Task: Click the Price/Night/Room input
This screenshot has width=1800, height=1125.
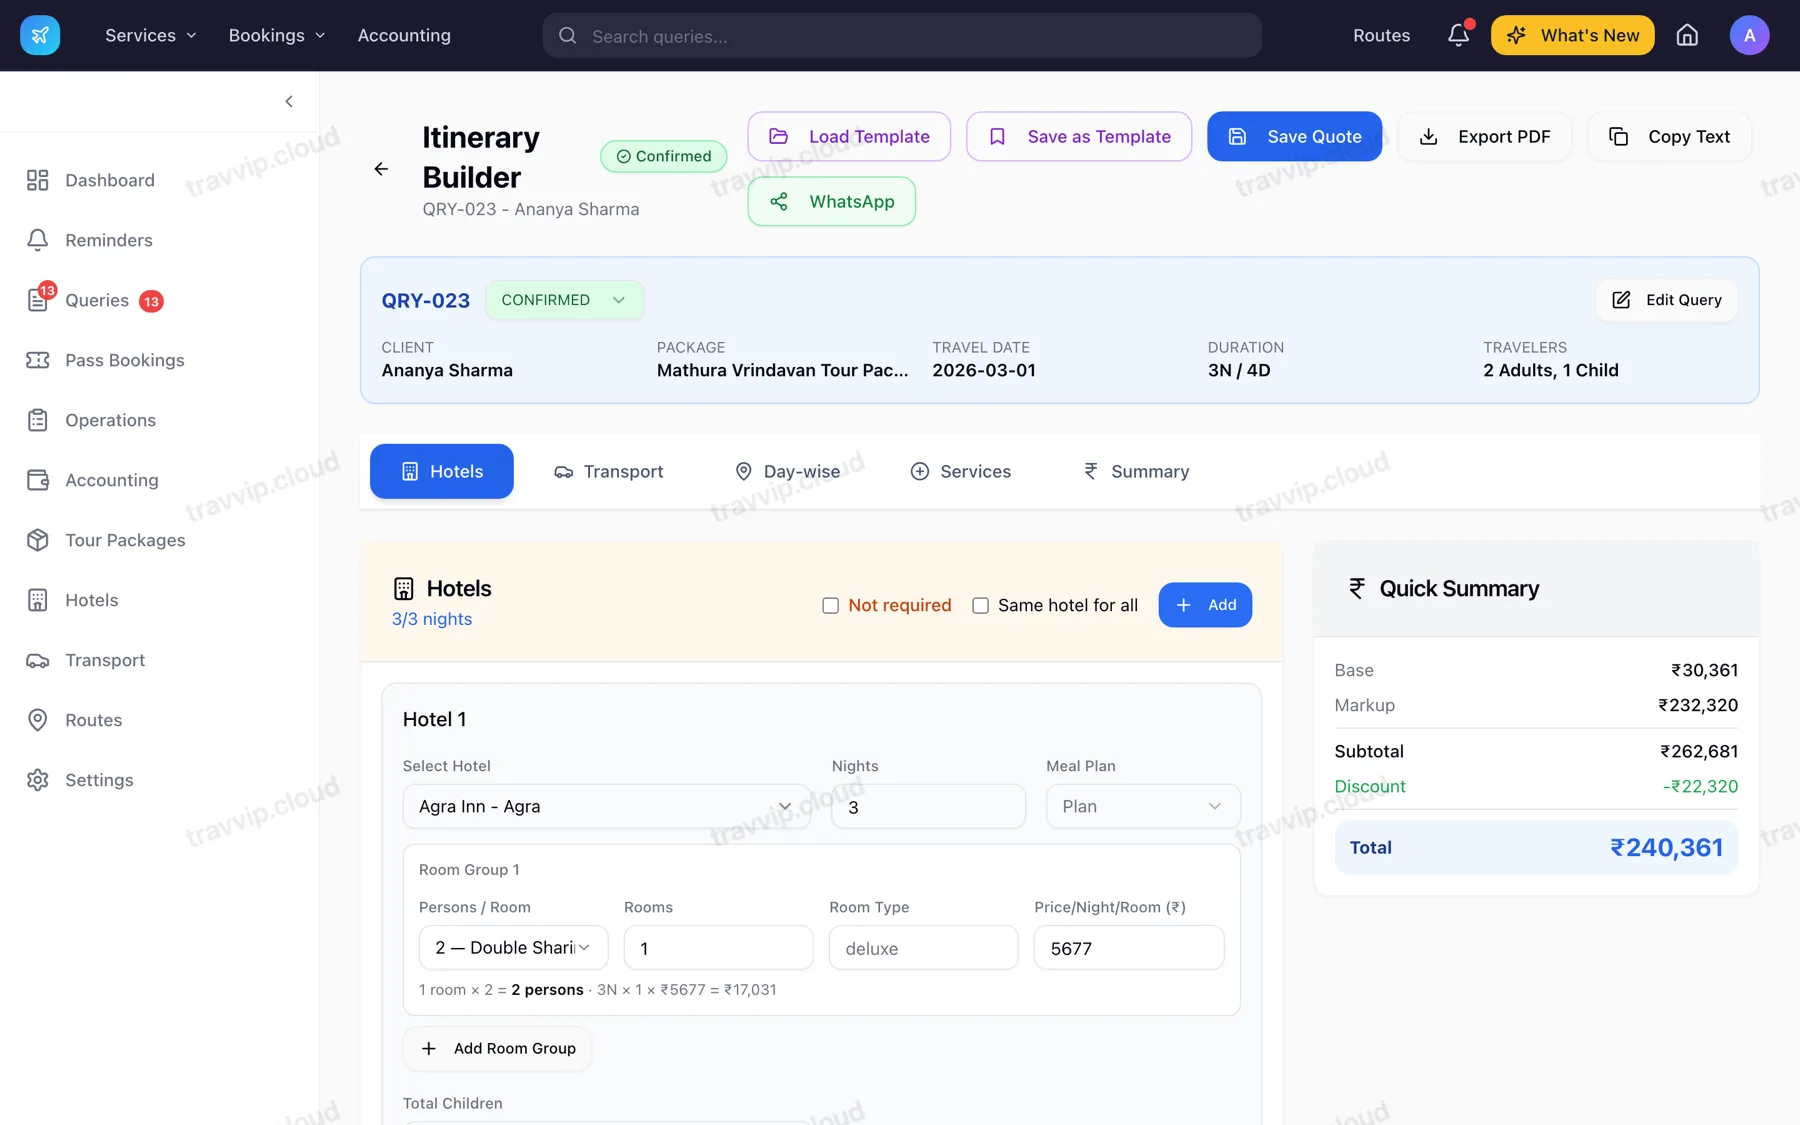Action: [x=1129, y=948]
